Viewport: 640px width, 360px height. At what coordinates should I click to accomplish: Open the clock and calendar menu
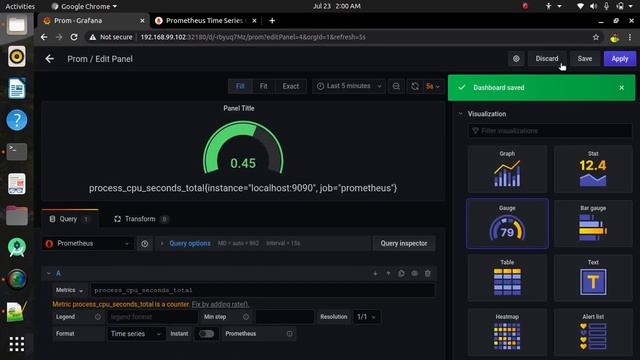point(337,6)
